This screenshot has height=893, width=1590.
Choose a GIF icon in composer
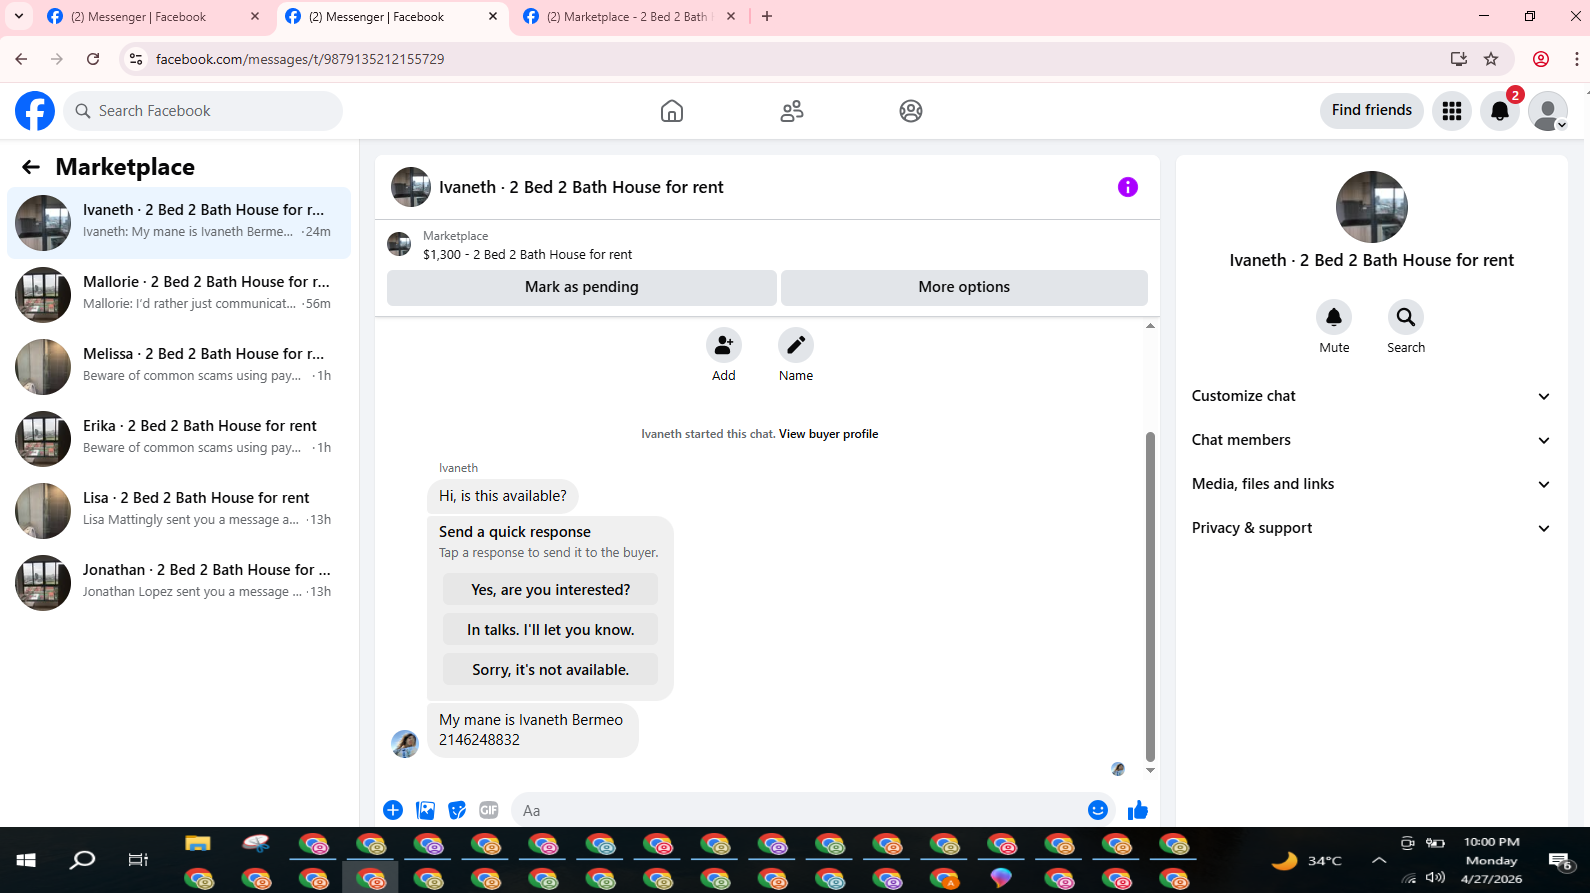tap(489, 810)
